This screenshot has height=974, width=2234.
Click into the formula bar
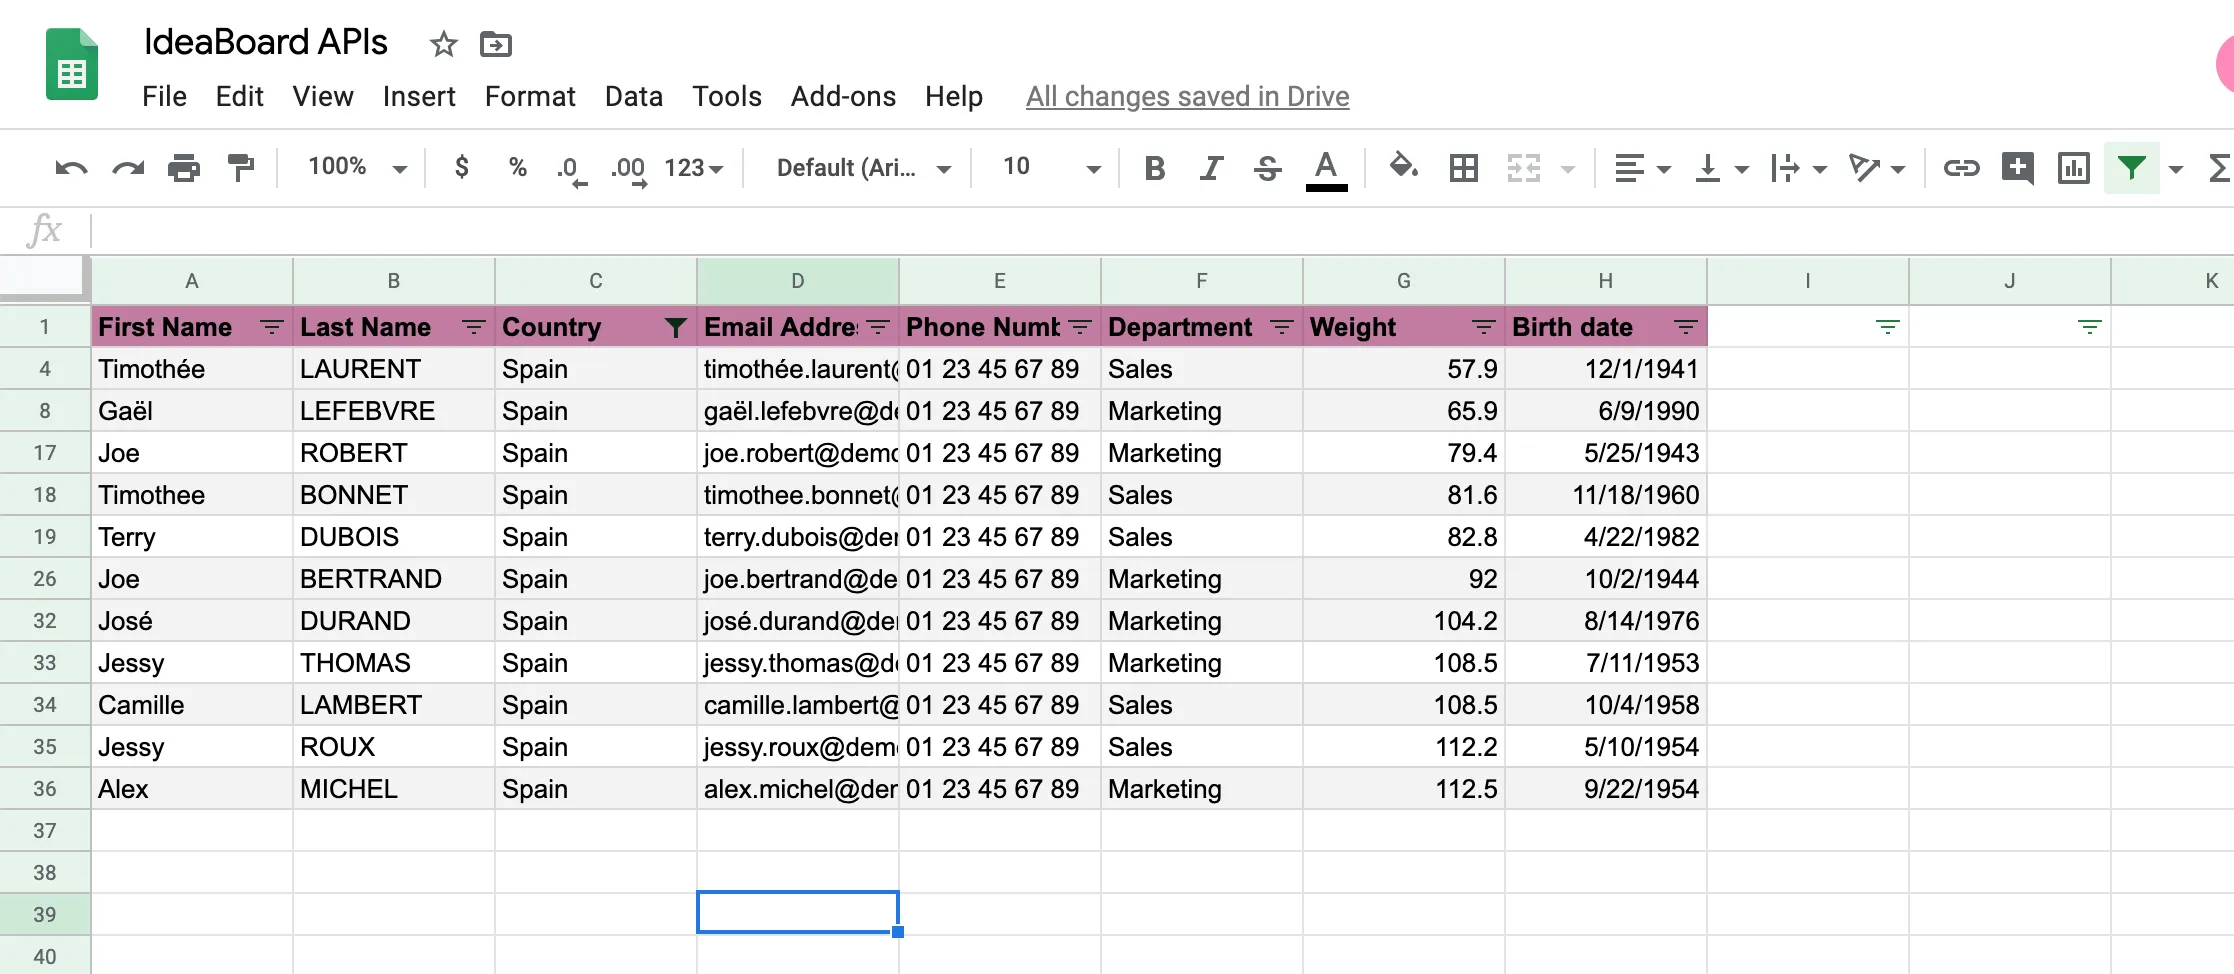(1100, 231)
